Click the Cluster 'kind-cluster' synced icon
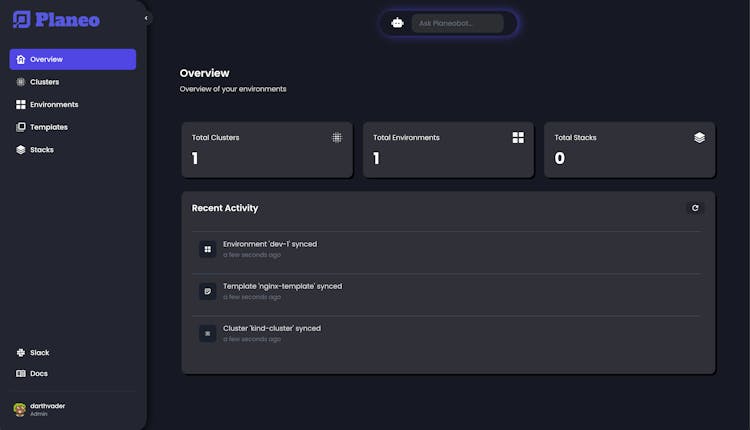750x430 pixels. [207, 333]
